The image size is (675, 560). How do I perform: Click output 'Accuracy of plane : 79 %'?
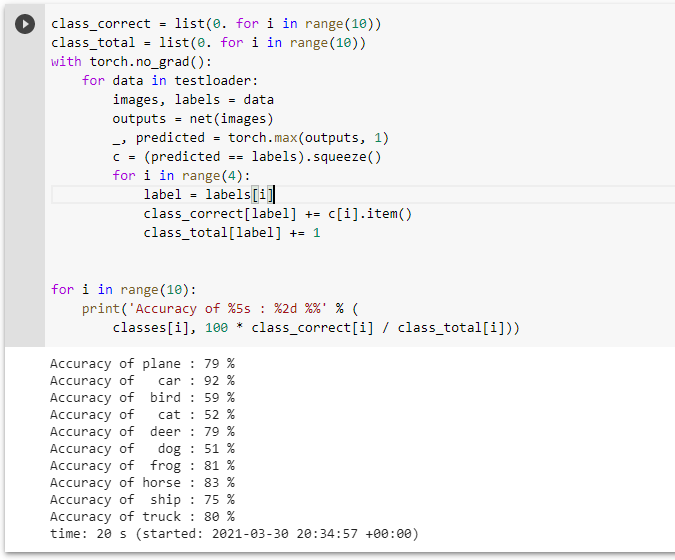pos(142,364)
